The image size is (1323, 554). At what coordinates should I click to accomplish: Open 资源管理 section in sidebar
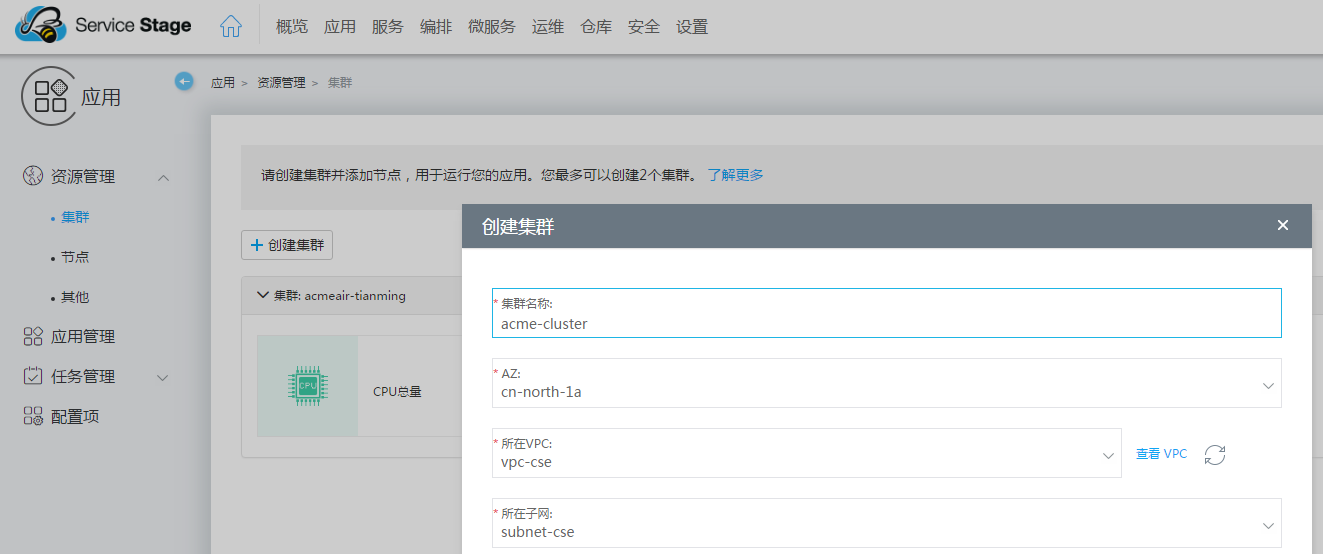83,177
